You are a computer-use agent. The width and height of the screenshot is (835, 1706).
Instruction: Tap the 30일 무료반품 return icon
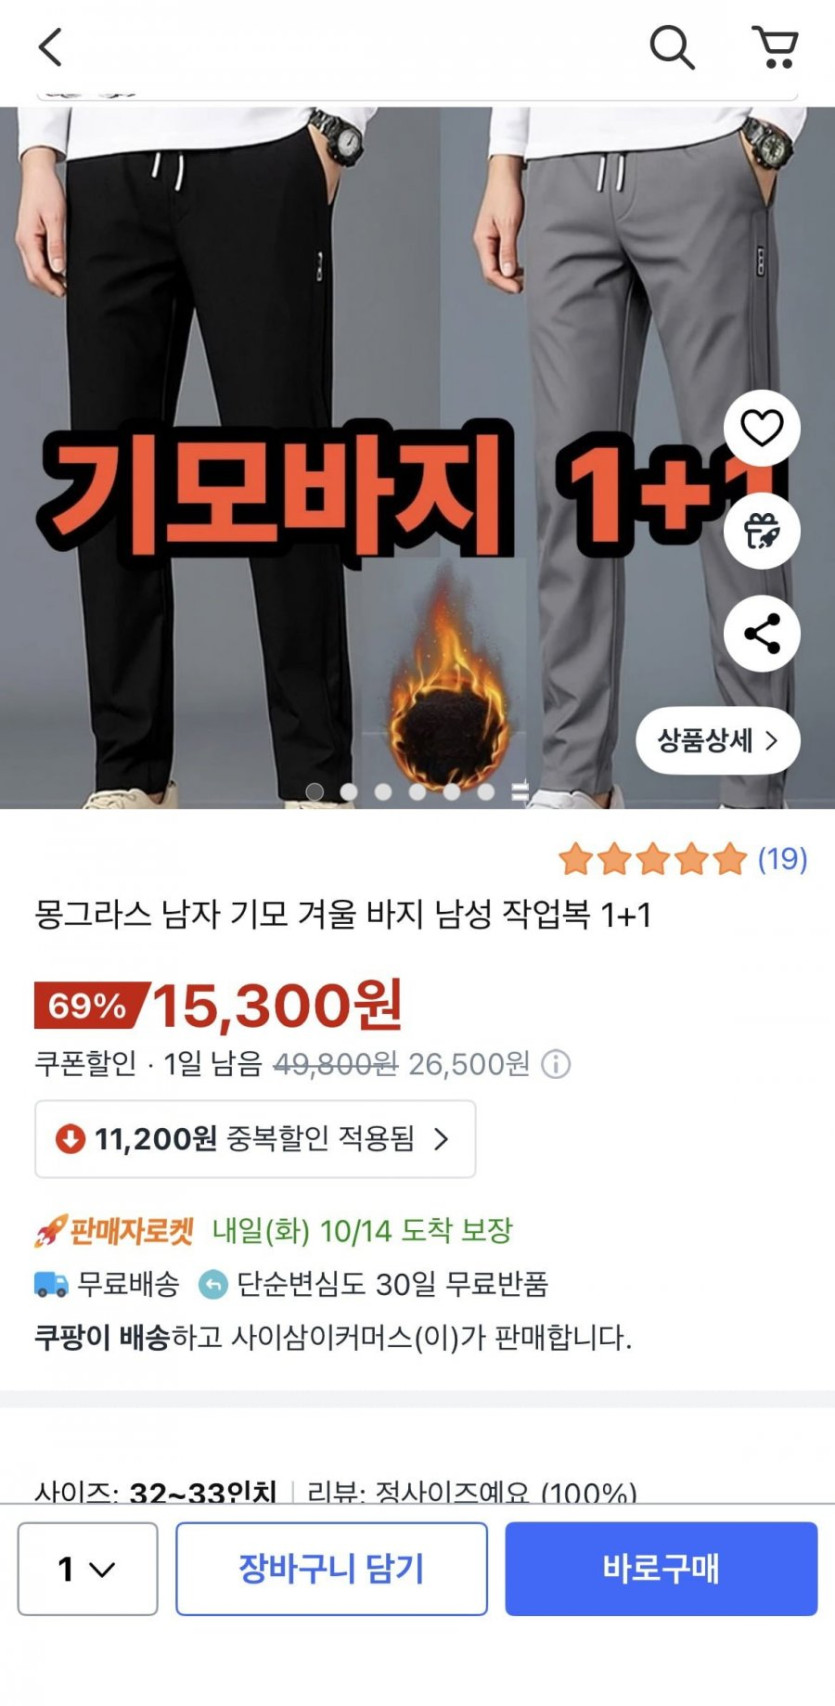[x=213, y=1284]
